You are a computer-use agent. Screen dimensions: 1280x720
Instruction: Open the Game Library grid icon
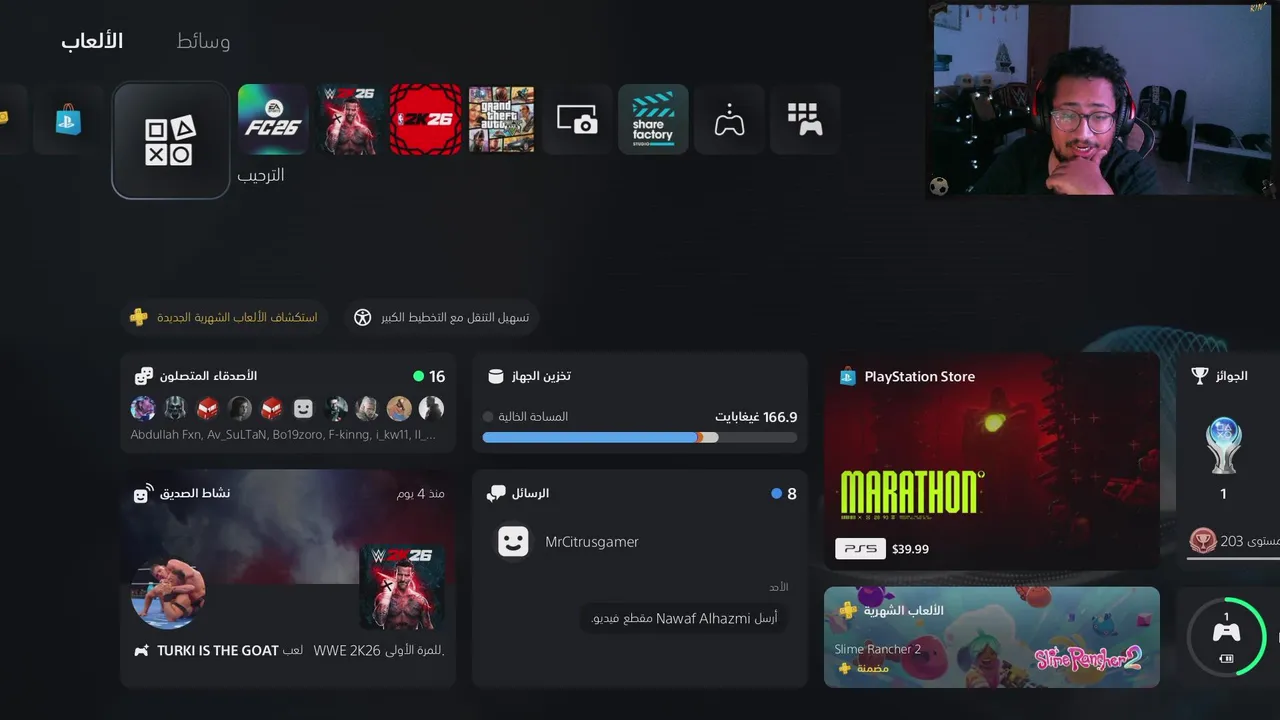pyautogui.click(x=805, y=119)
